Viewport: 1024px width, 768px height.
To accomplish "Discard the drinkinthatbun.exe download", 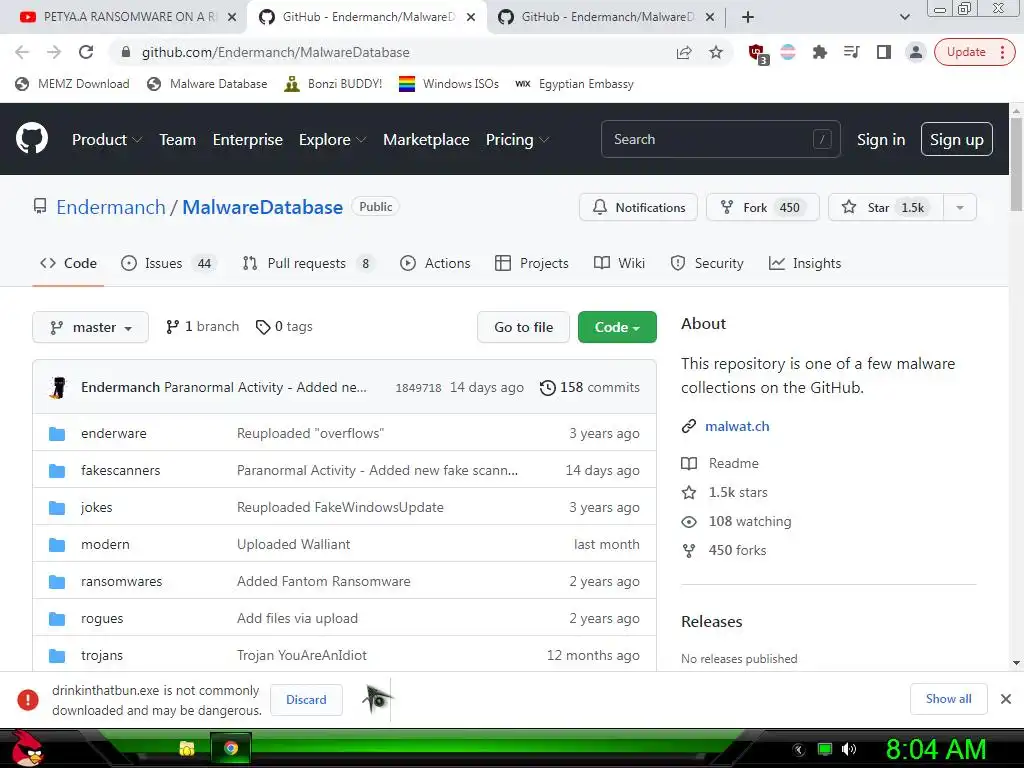I will pyautogui.click(x=306, y=699).
